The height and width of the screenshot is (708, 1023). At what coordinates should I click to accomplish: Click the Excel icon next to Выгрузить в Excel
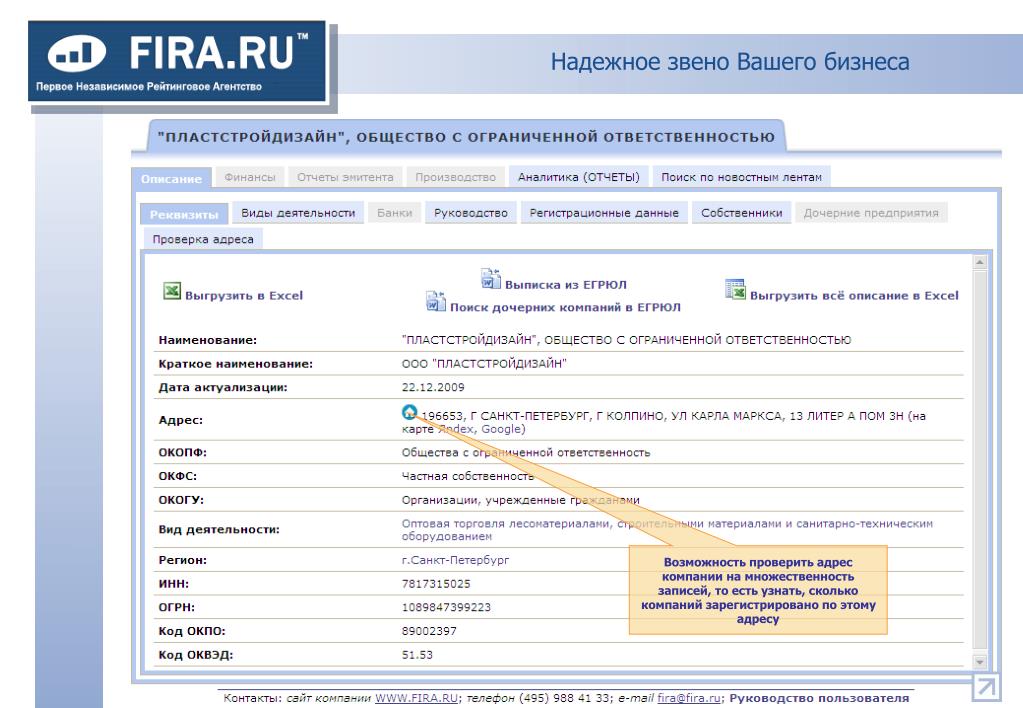172,291
